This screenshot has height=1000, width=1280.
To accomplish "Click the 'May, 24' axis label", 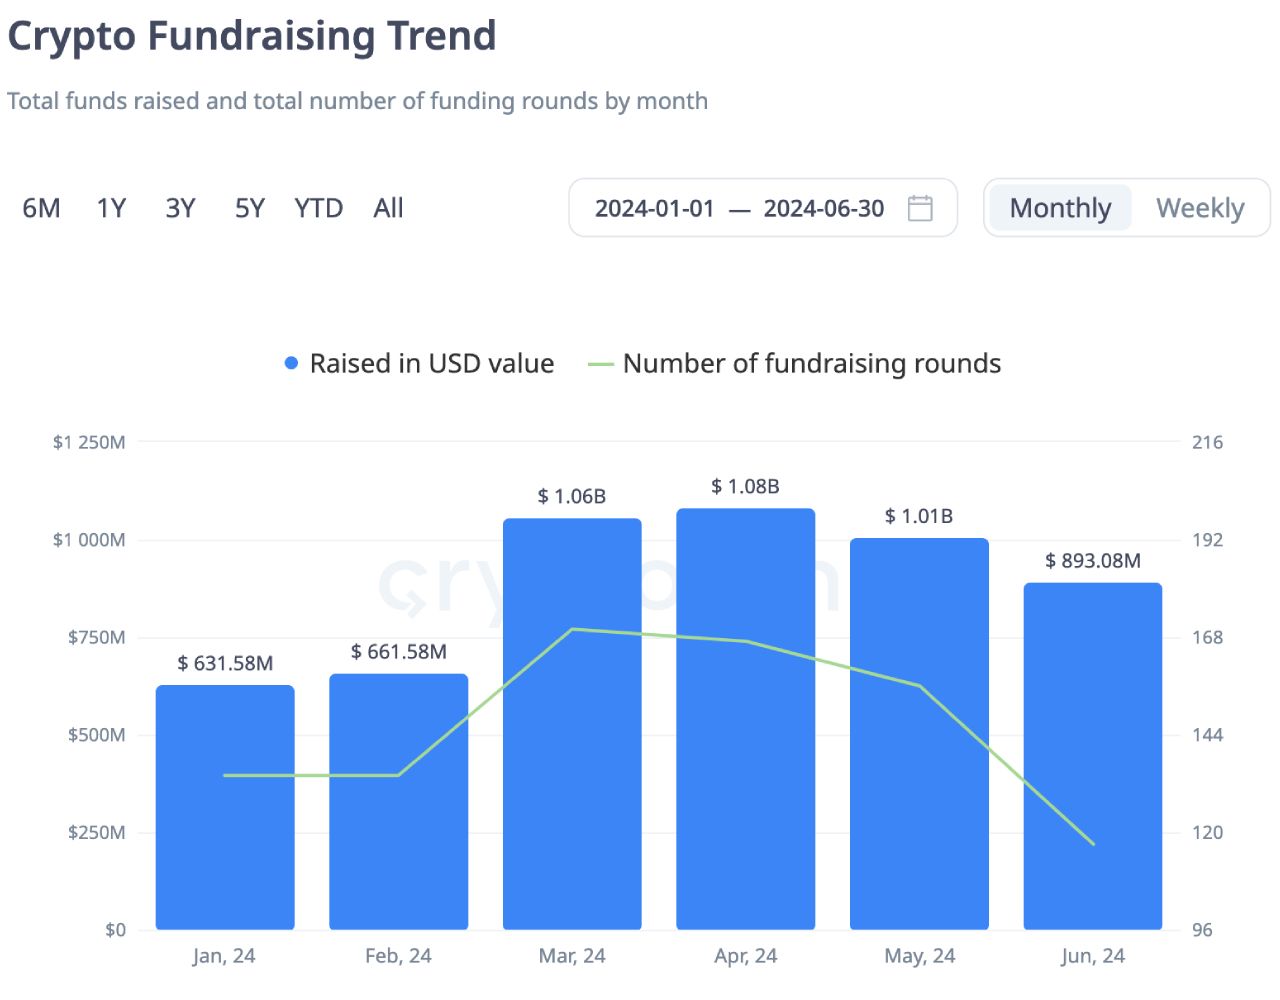I will click(x=919, y=956).
